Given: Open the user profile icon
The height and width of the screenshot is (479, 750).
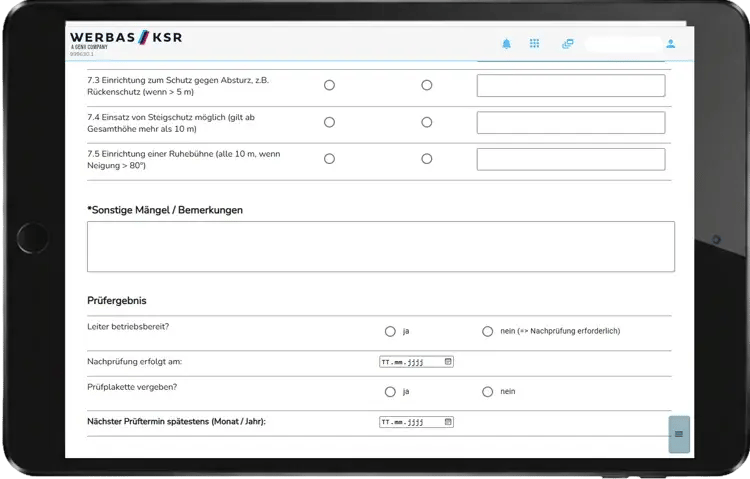Looking at the screenshot, I should (x=671, y=44).
